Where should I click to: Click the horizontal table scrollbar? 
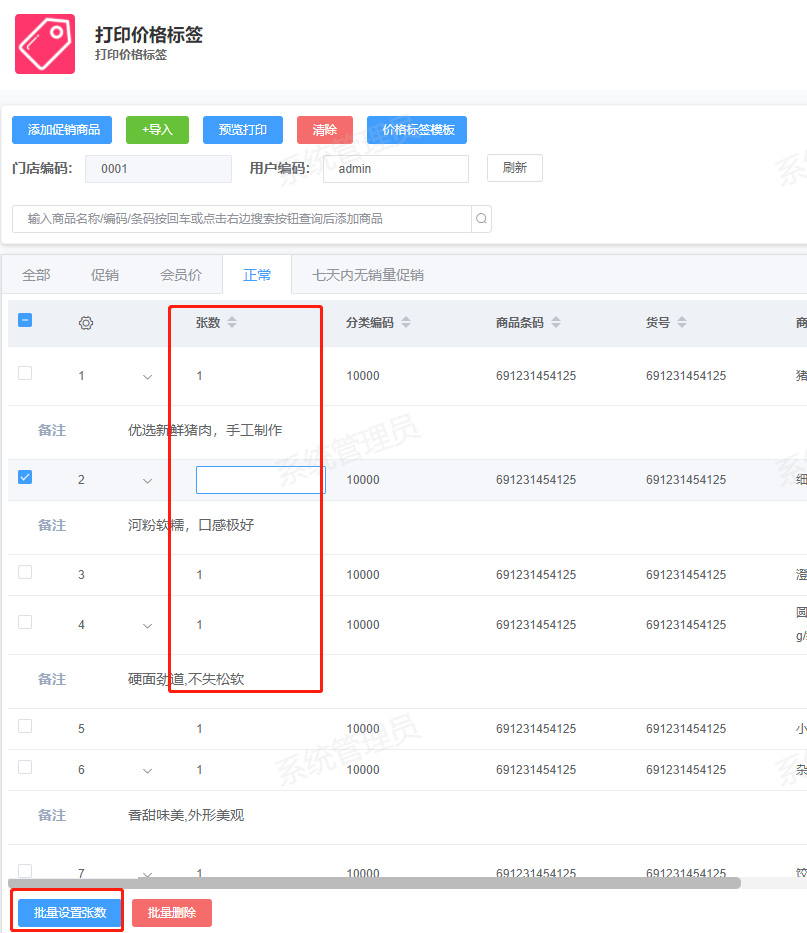(x=375, y=883)
